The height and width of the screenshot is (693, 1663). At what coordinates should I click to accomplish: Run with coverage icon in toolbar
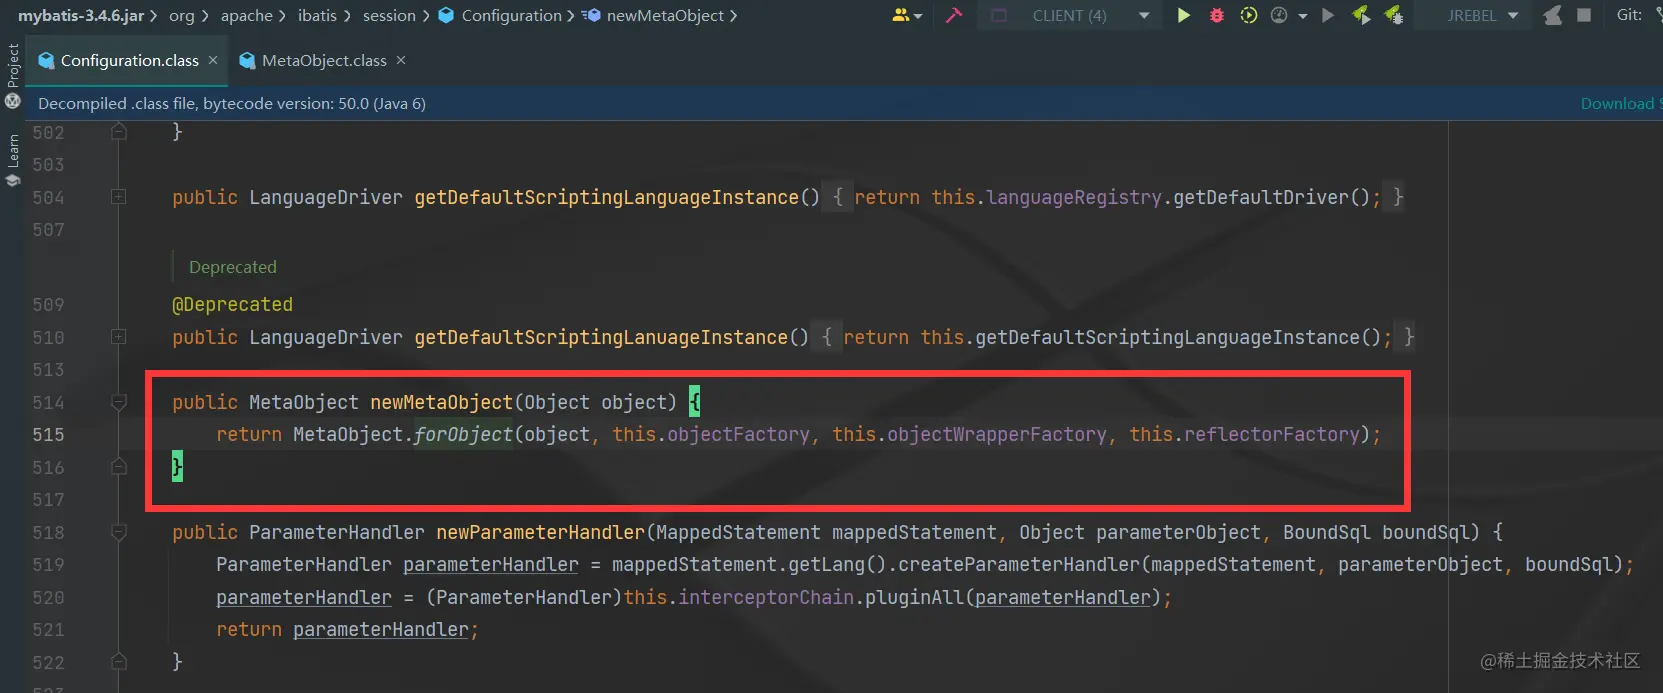(x=1248, y=15)
